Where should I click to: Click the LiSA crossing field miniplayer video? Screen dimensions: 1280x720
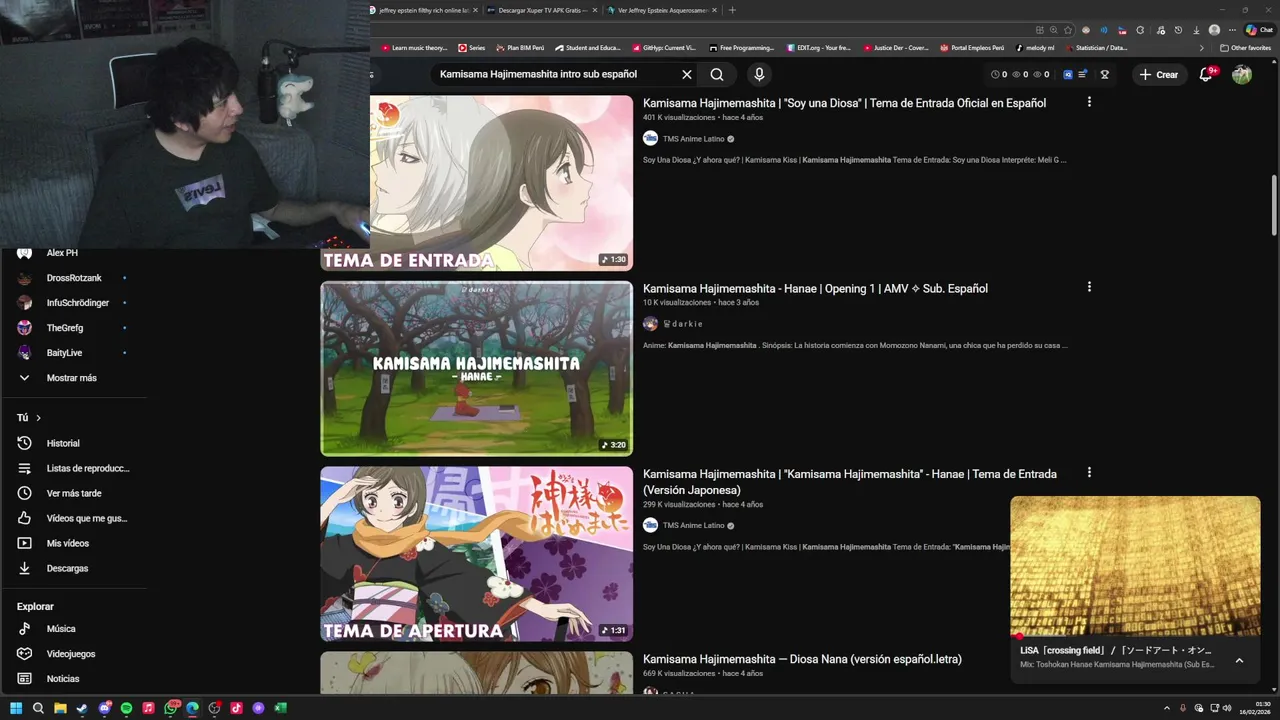[1135, 566]
